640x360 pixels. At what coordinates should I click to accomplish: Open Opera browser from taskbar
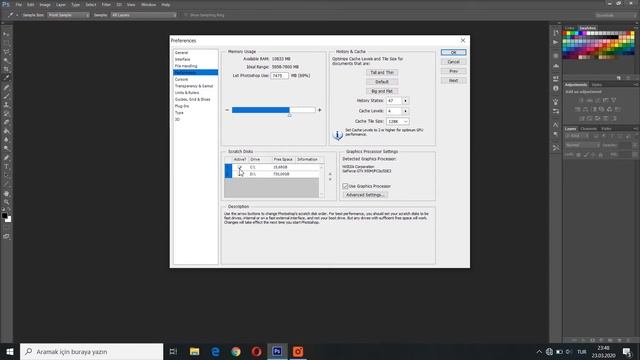pyautogui.click(x=256, y=351)
